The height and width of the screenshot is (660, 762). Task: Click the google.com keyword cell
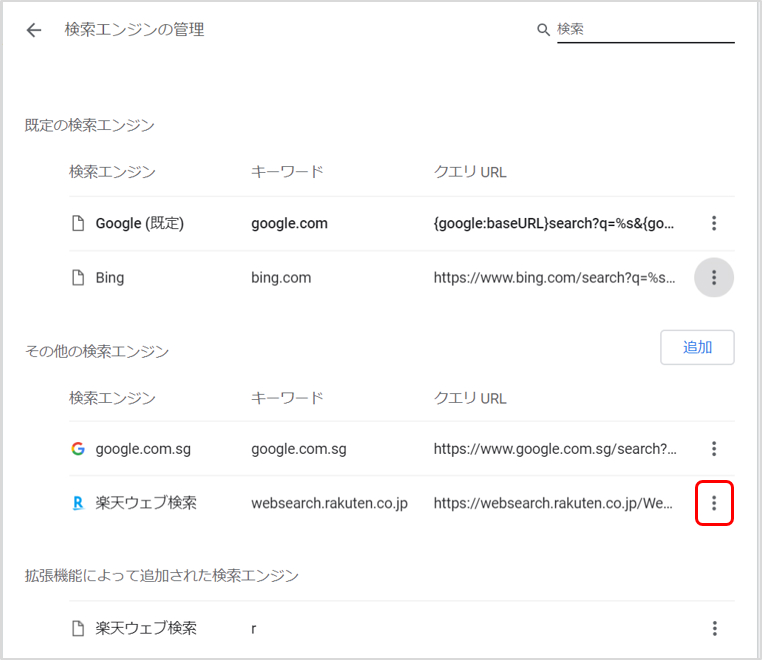coord(289,224)
